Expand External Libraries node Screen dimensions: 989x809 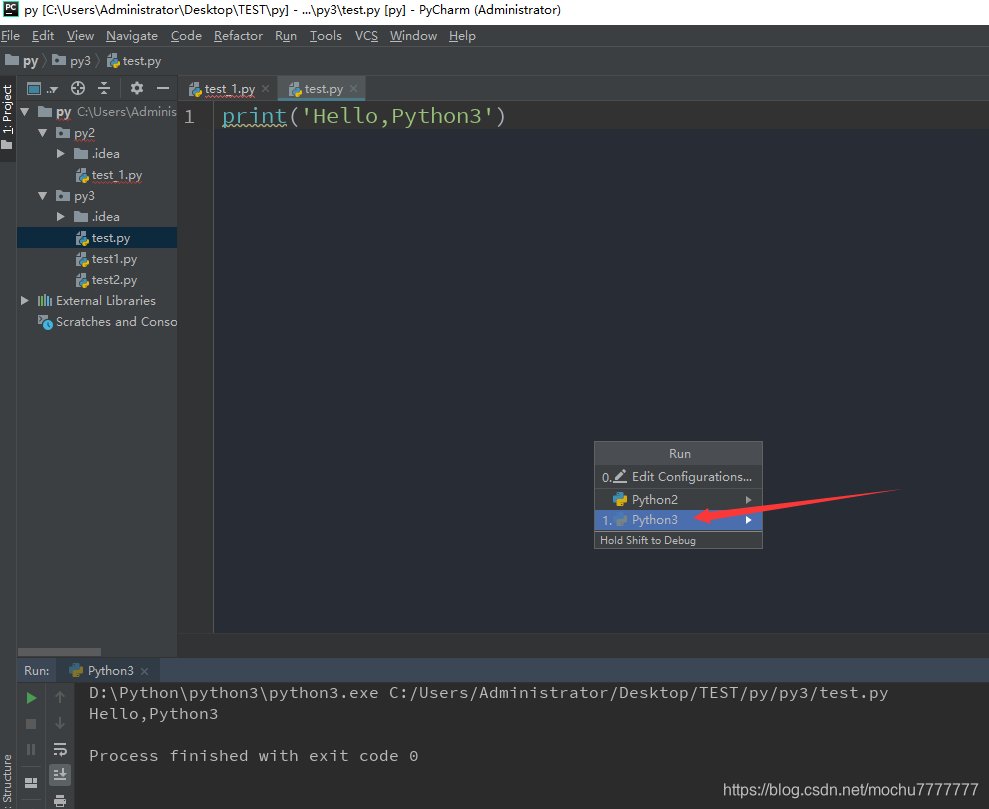pyautogui.click(x=25, y=301)
